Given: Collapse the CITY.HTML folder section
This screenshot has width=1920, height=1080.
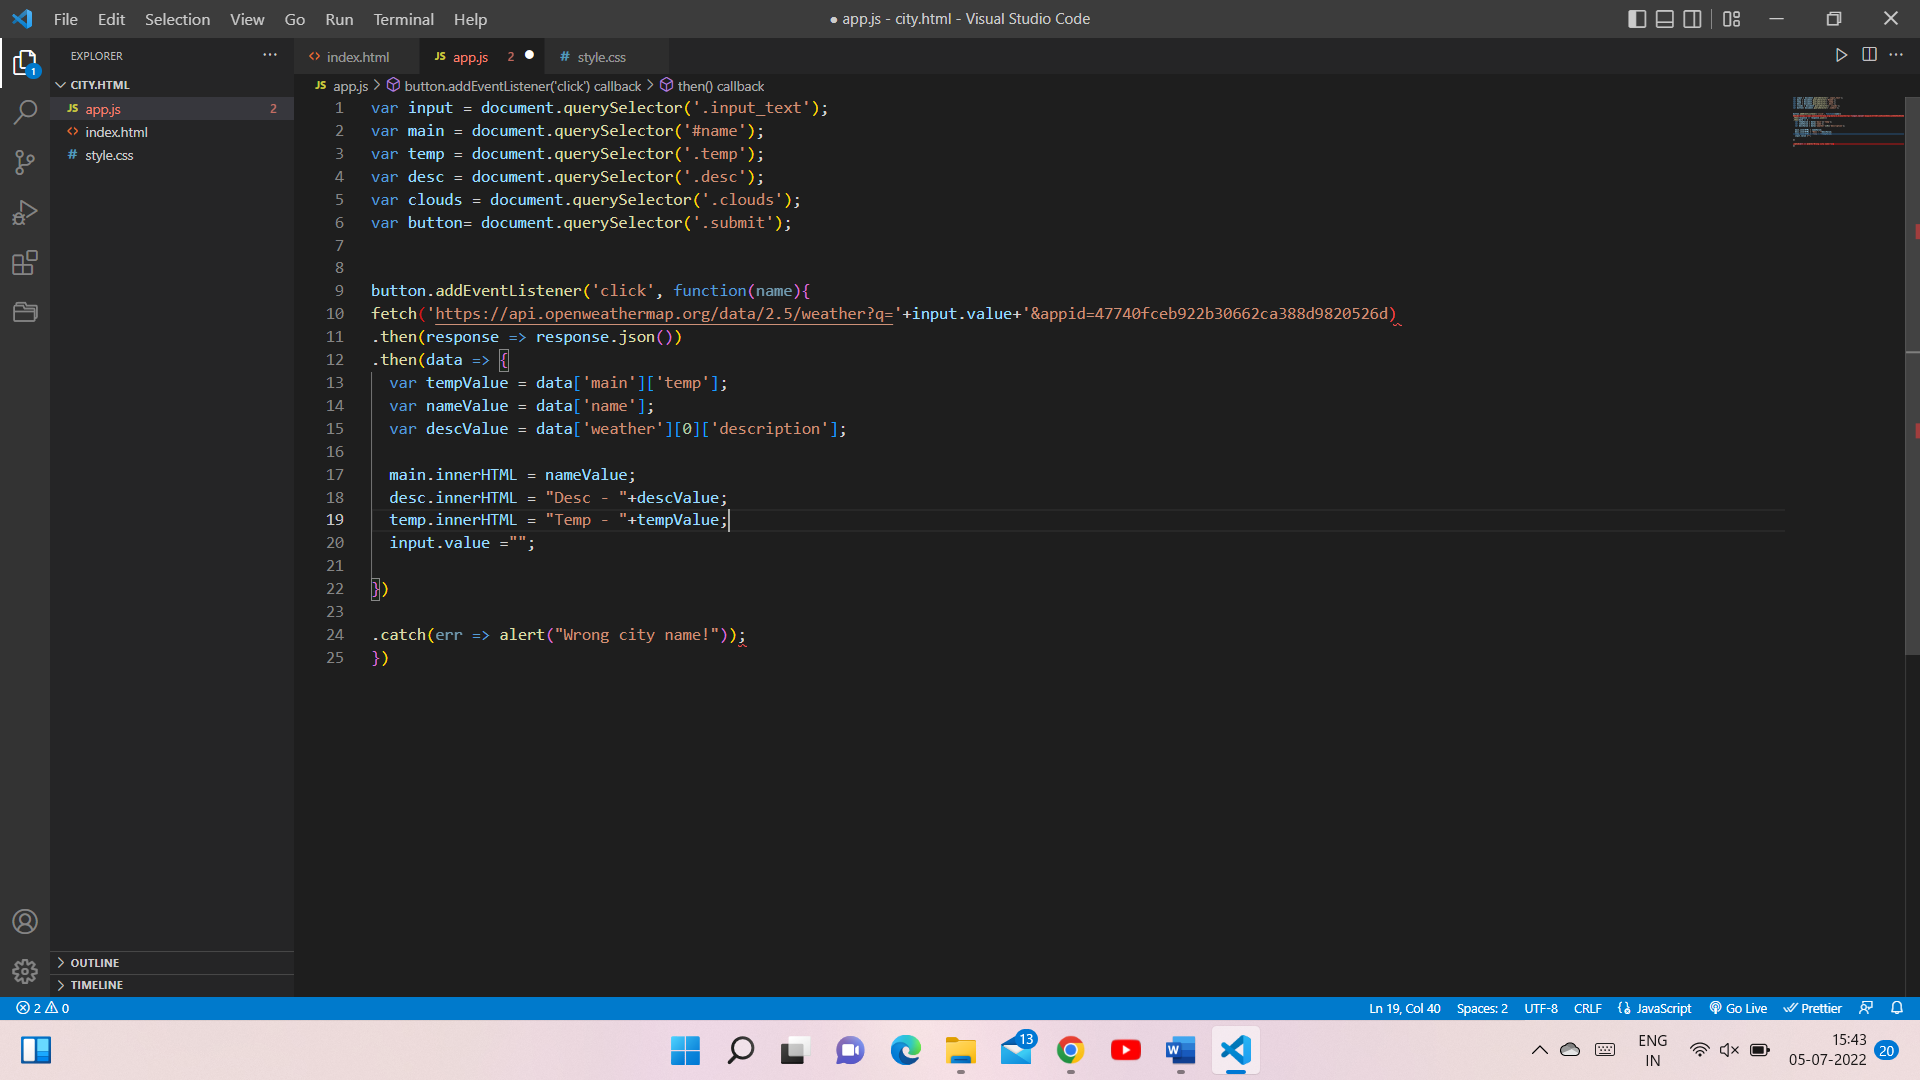Looking at the screenshot, I should click(172, 85).
